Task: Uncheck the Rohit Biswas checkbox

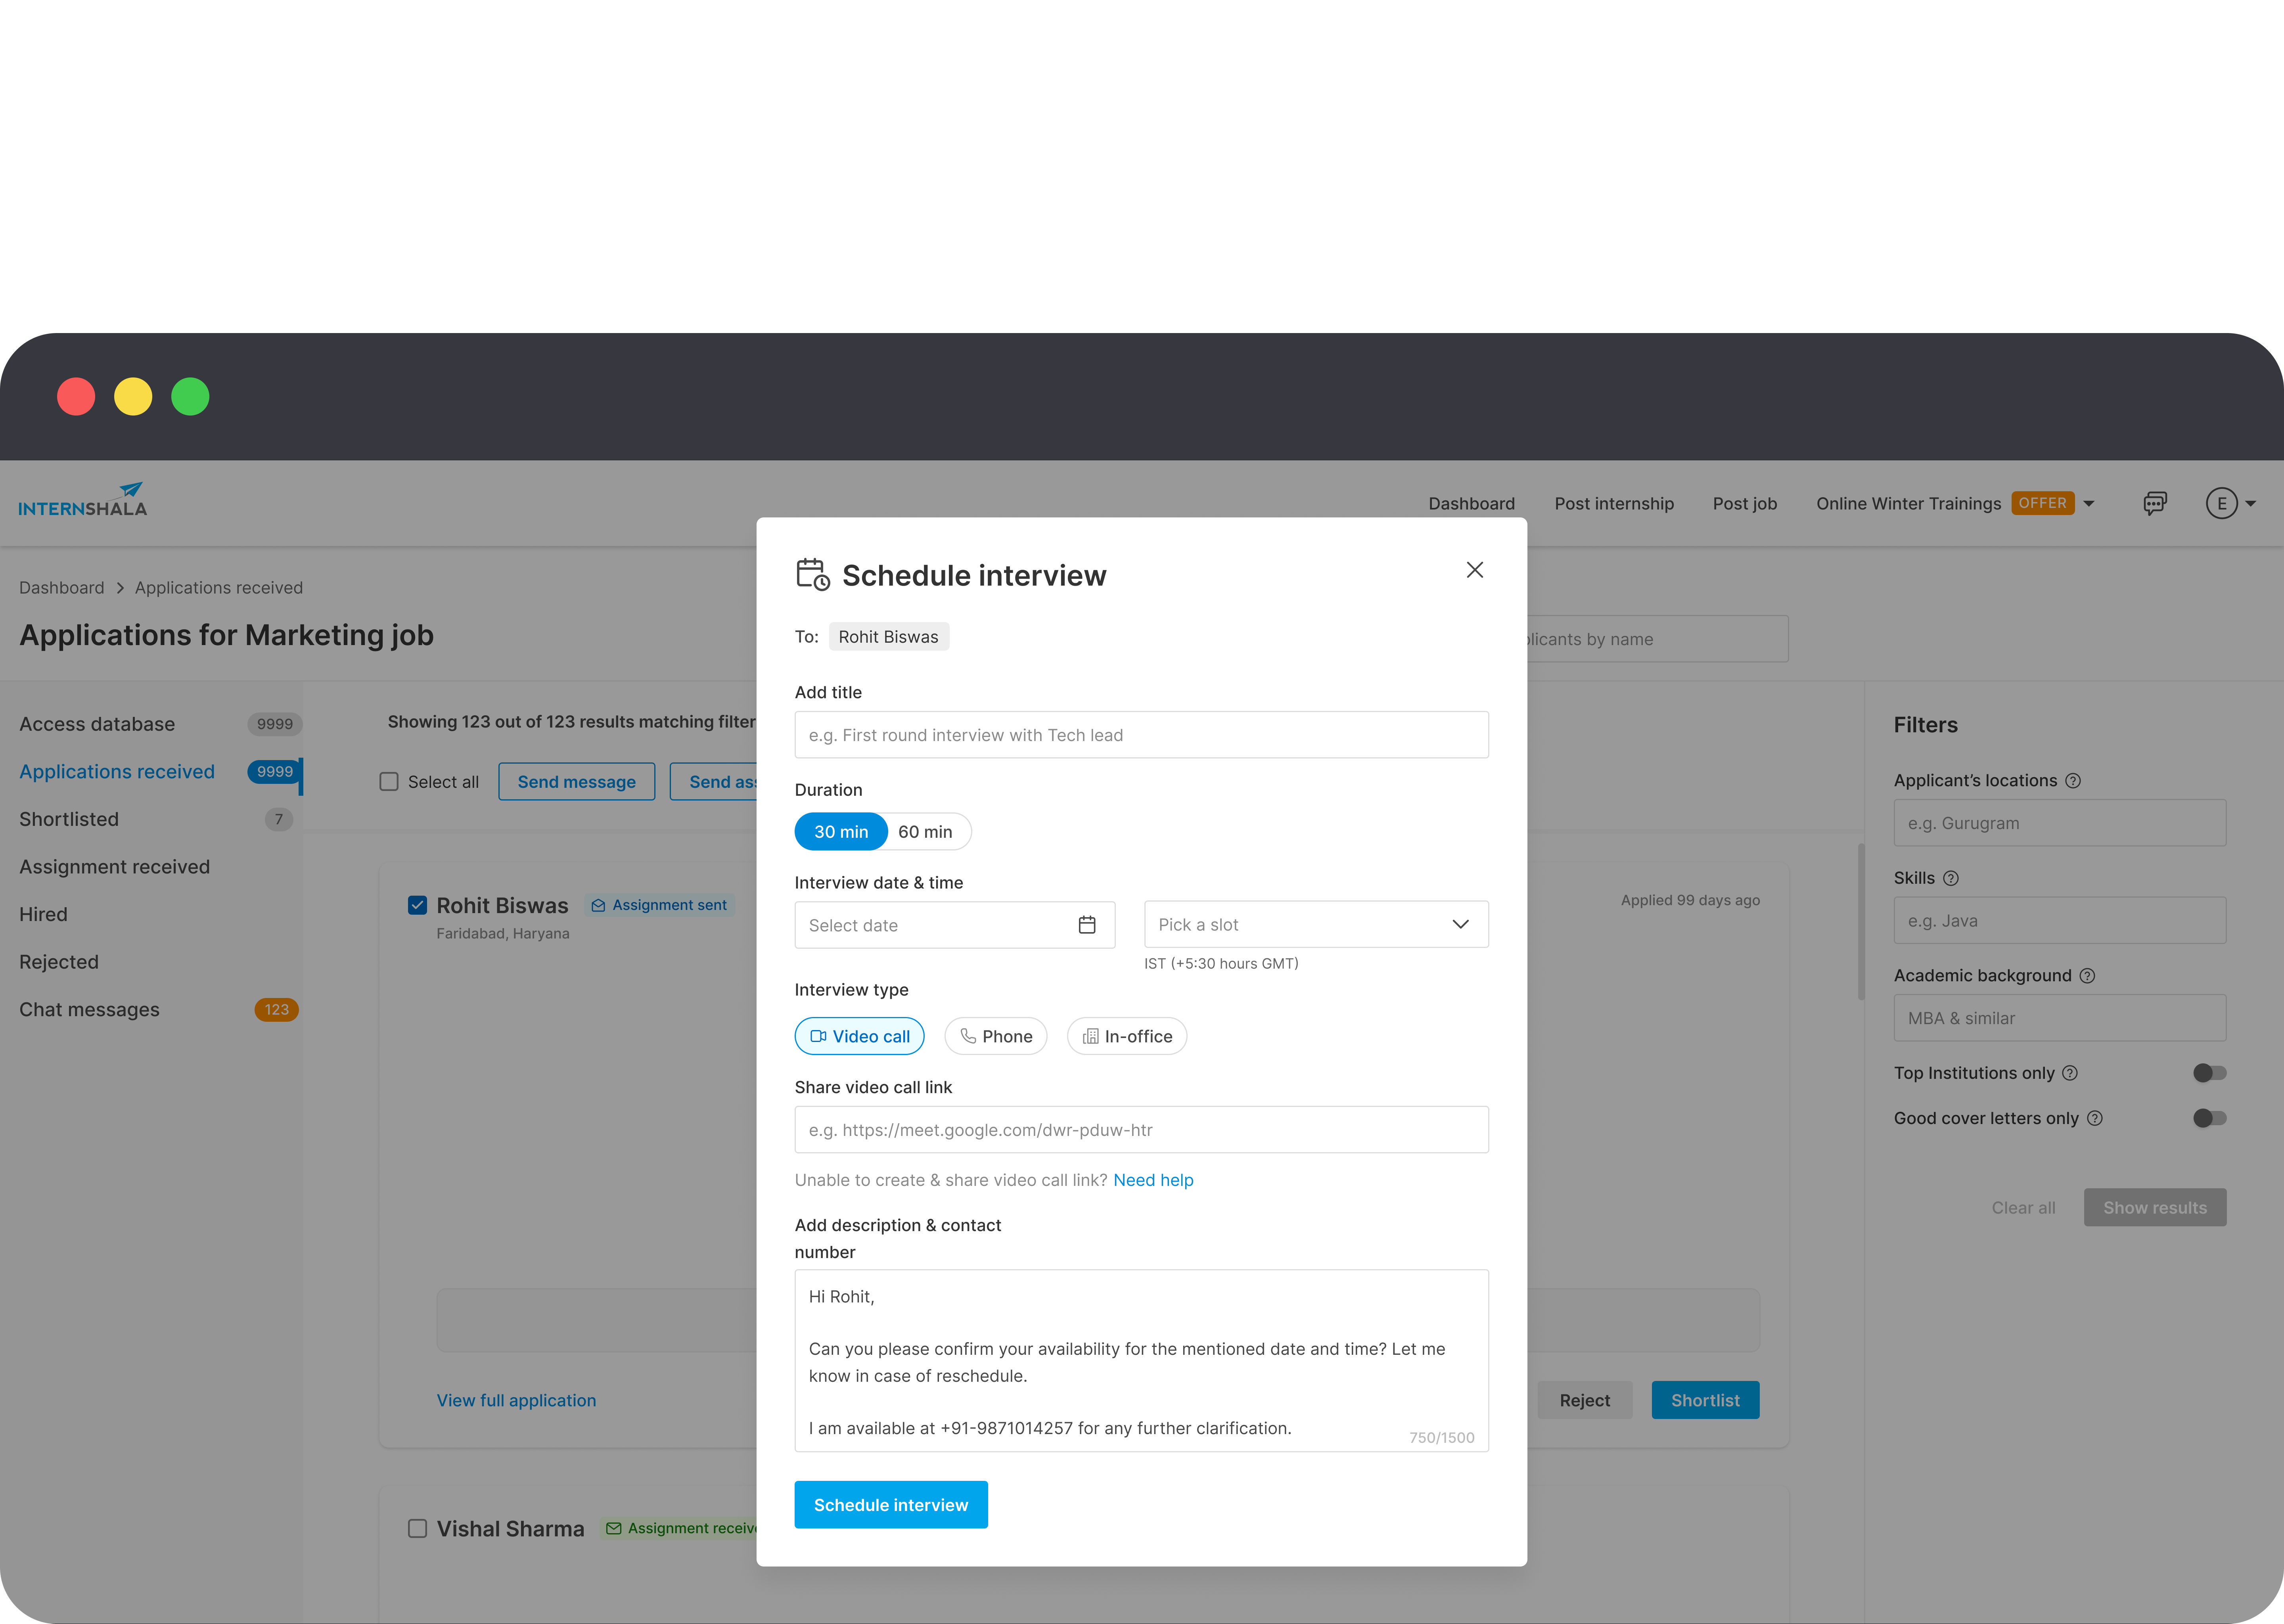Action: pyautogui.click(x=418, y=905)
